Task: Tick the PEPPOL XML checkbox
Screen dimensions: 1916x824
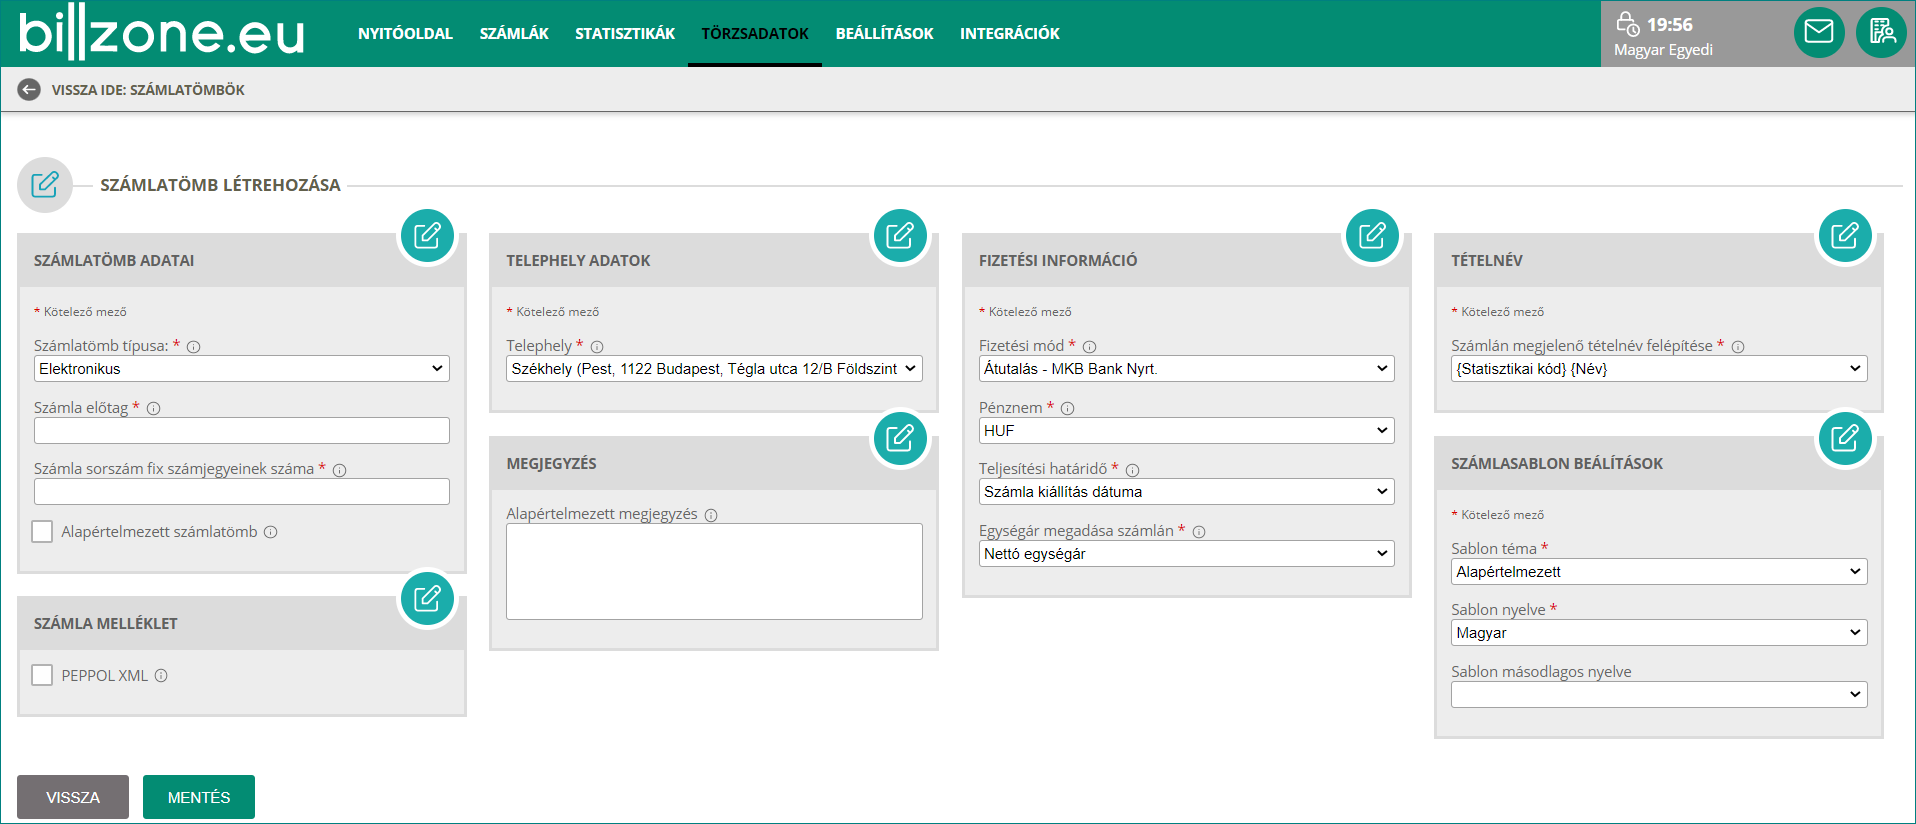Action: pos(42,675)
